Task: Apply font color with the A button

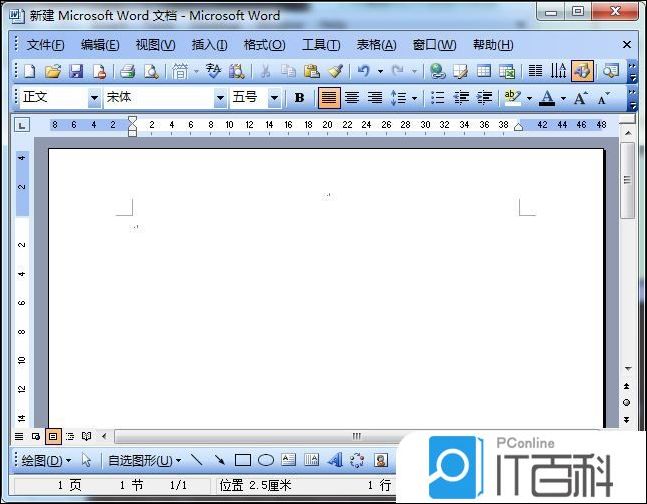Action: tap(547, 97)
